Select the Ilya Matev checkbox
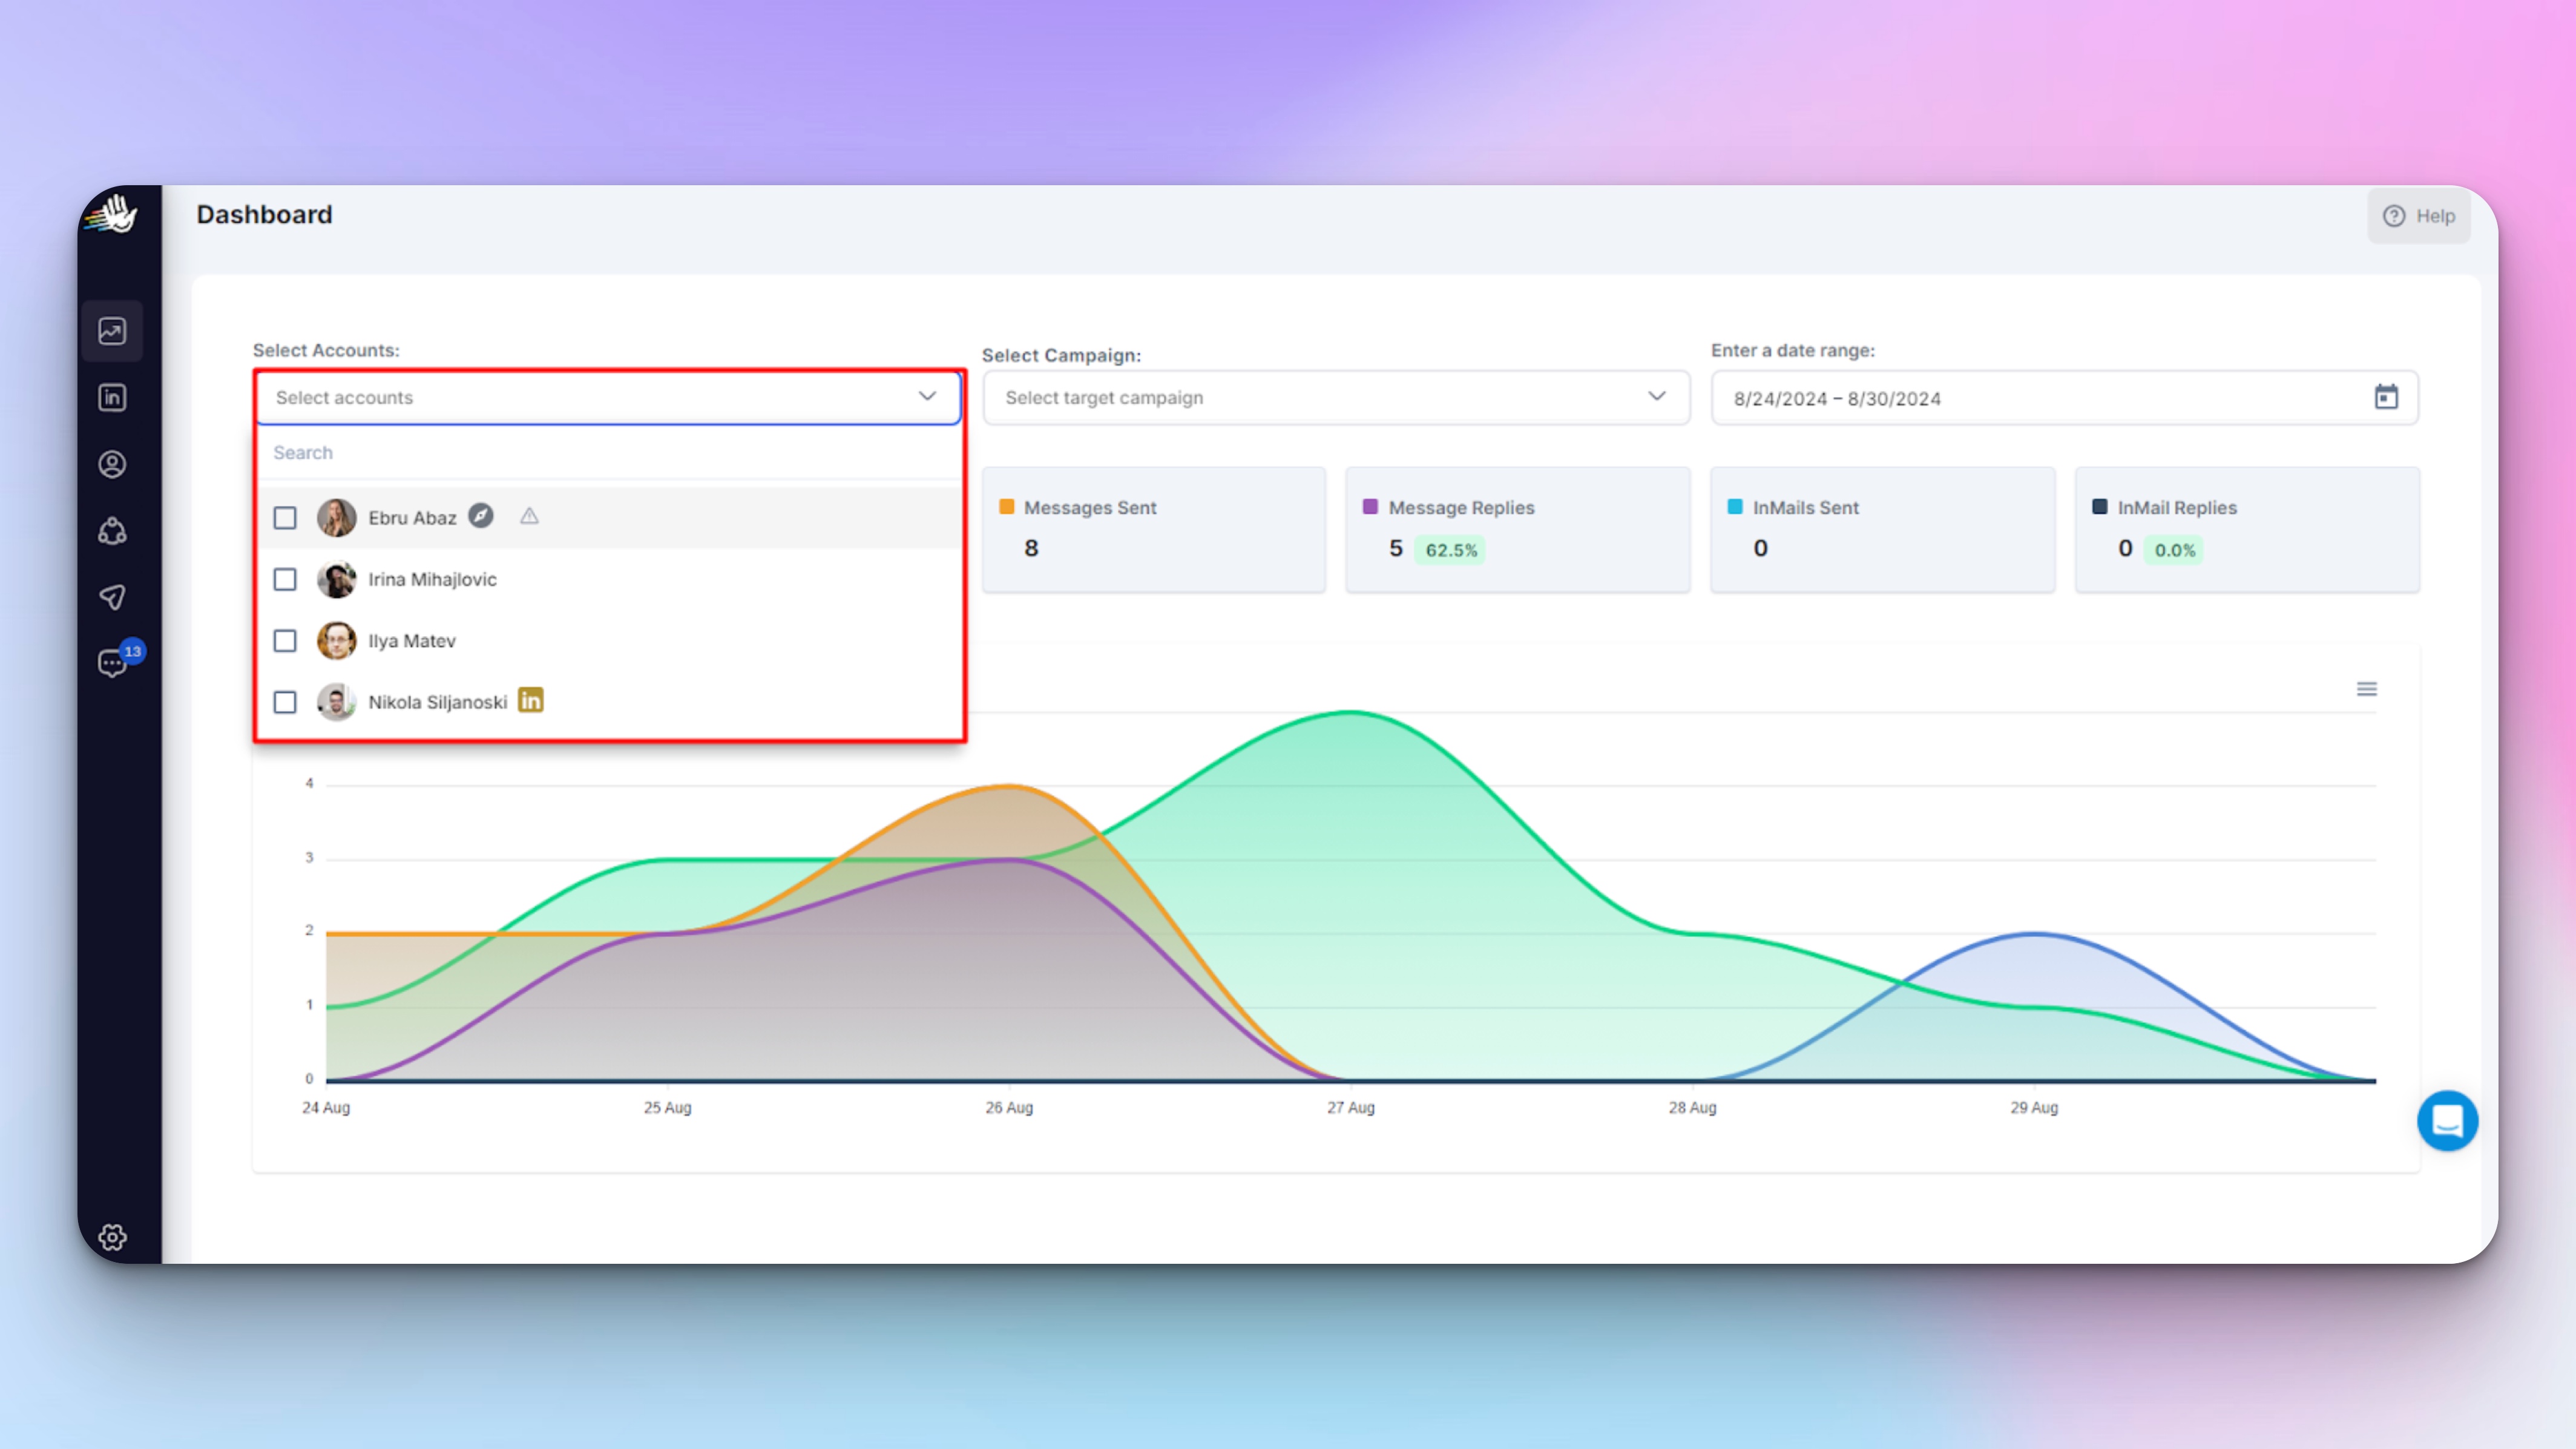 tap(285, 641)
